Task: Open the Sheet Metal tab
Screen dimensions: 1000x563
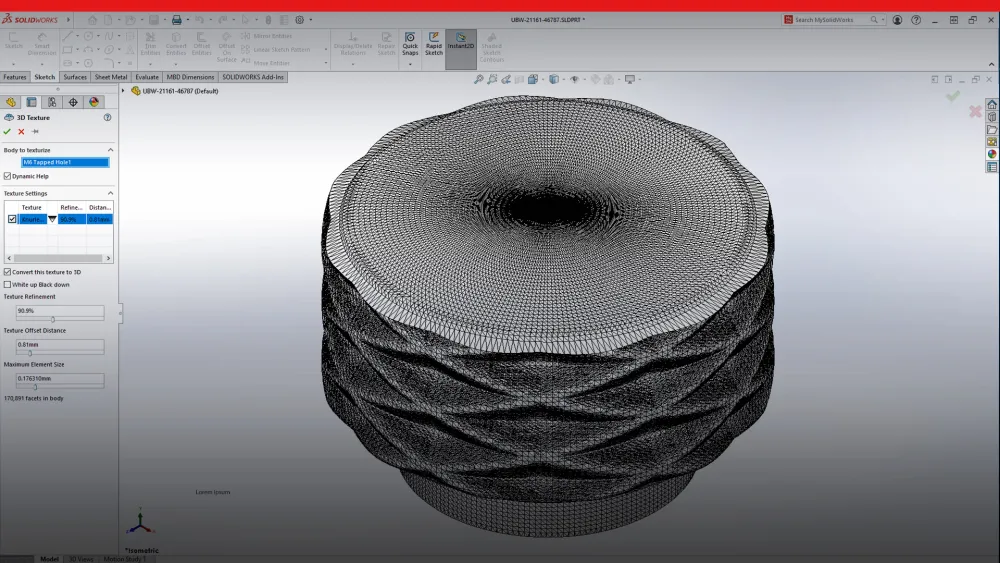Action: pos(111,77)
